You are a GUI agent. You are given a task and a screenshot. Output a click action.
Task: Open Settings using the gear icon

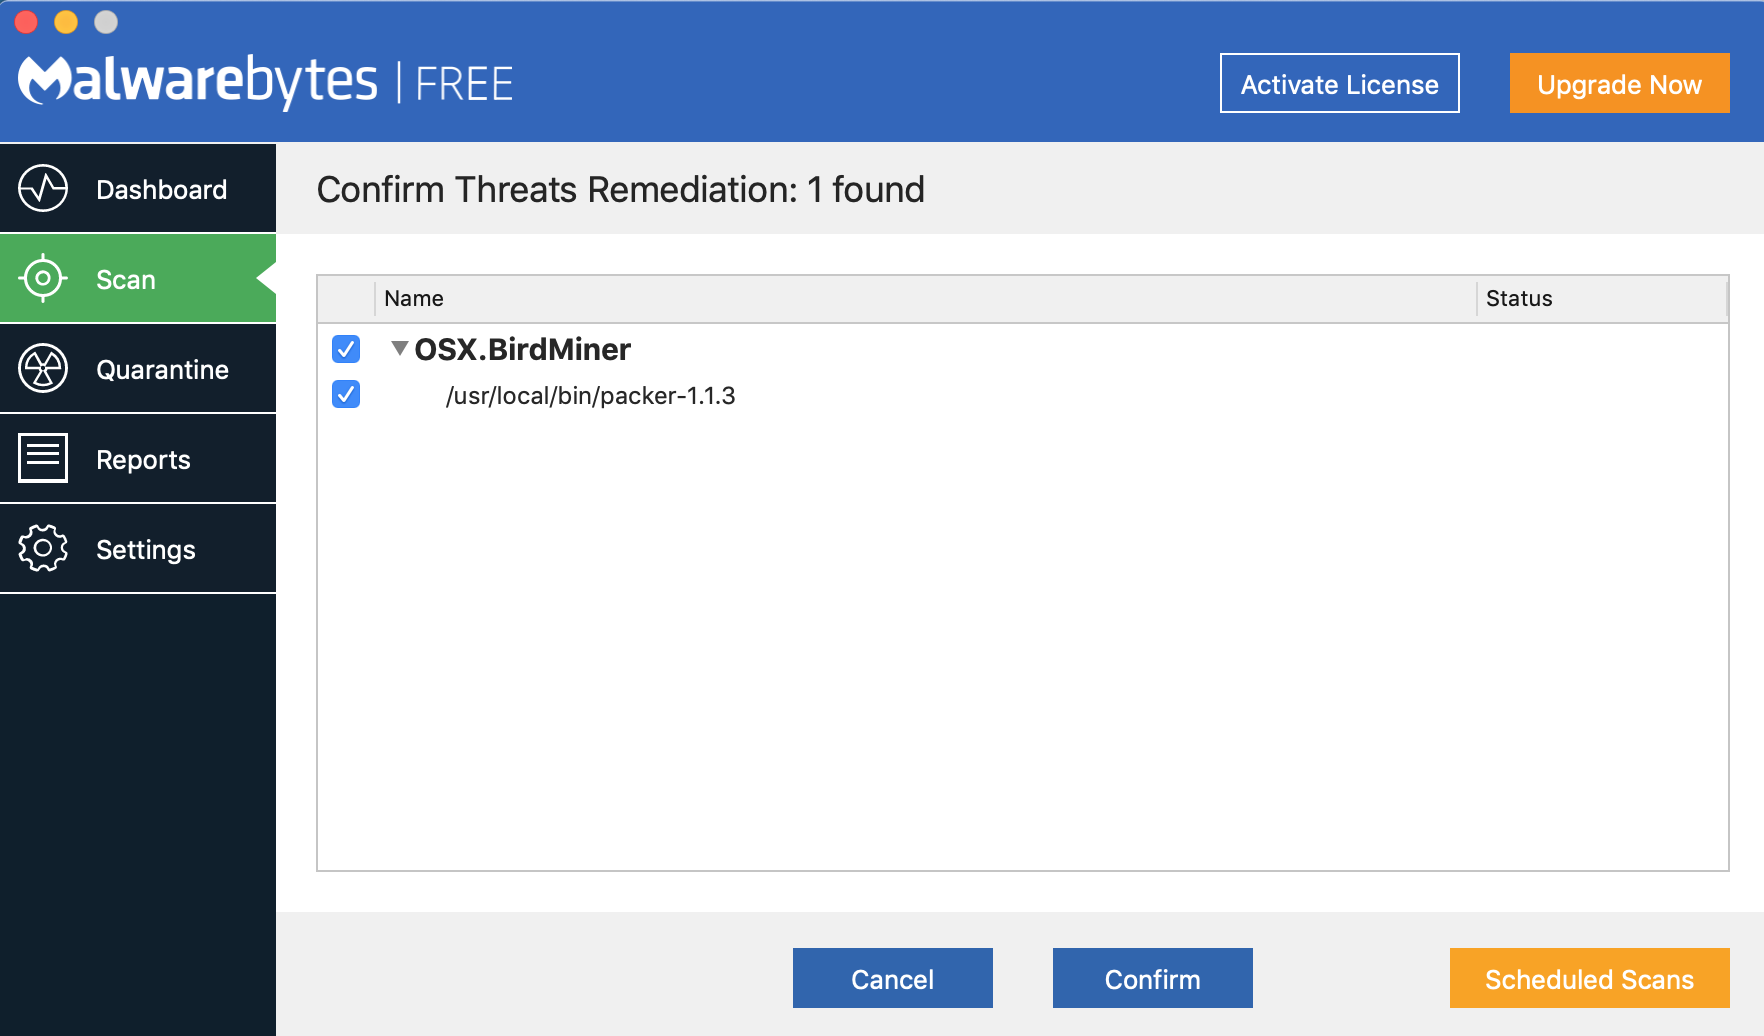pos(42,548)
